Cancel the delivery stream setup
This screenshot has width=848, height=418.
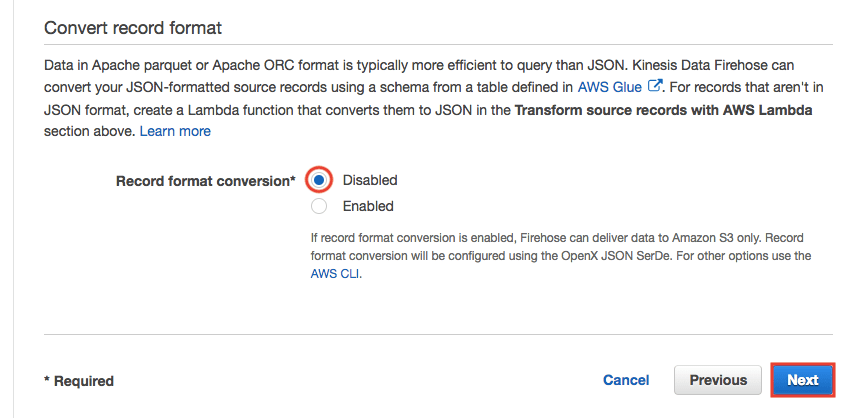pos(626,380)
